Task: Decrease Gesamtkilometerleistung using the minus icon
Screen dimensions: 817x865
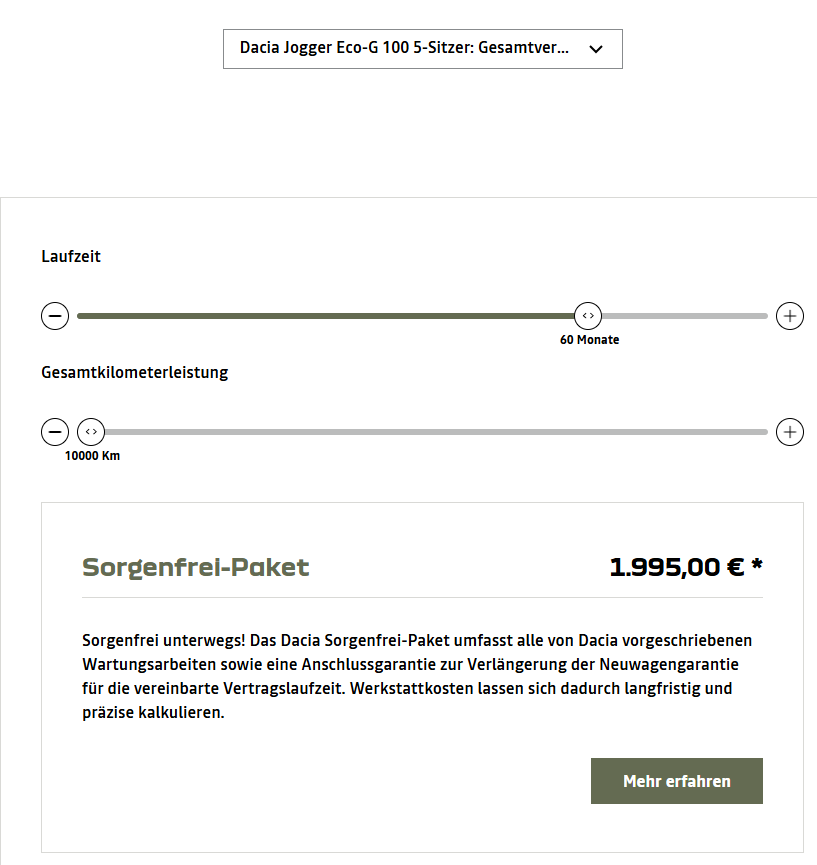Action: pyautogui.click(x=55, y=432)
